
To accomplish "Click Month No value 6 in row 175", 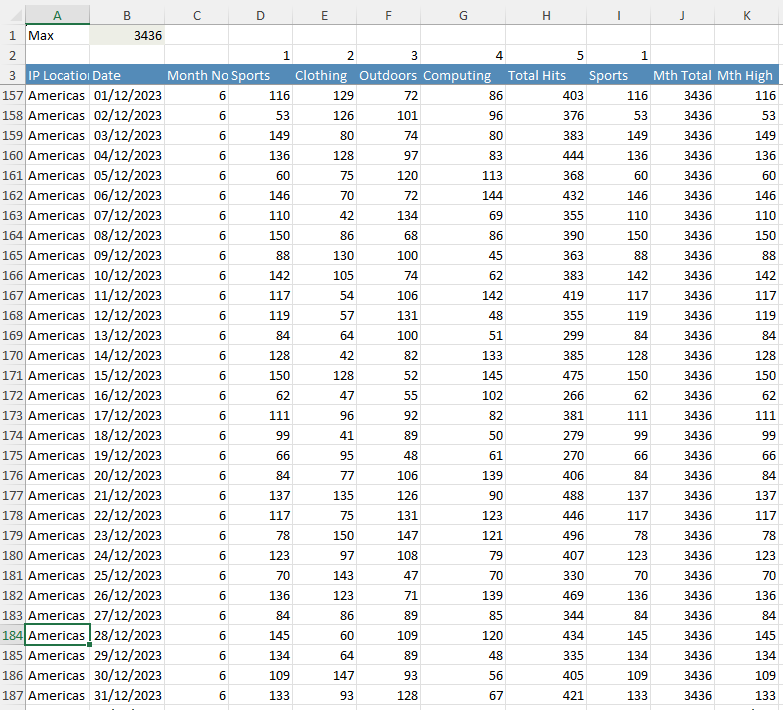I will coord(197,455).
